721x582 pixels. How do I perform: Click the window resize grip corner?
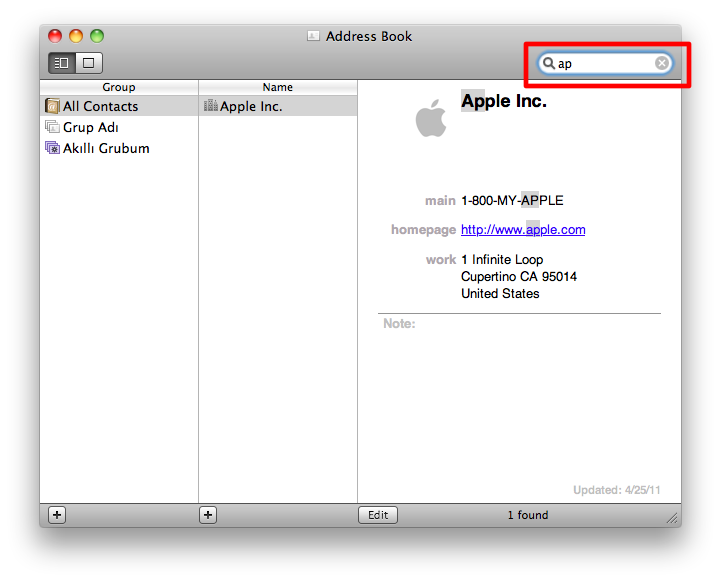[x=673, y=518]
